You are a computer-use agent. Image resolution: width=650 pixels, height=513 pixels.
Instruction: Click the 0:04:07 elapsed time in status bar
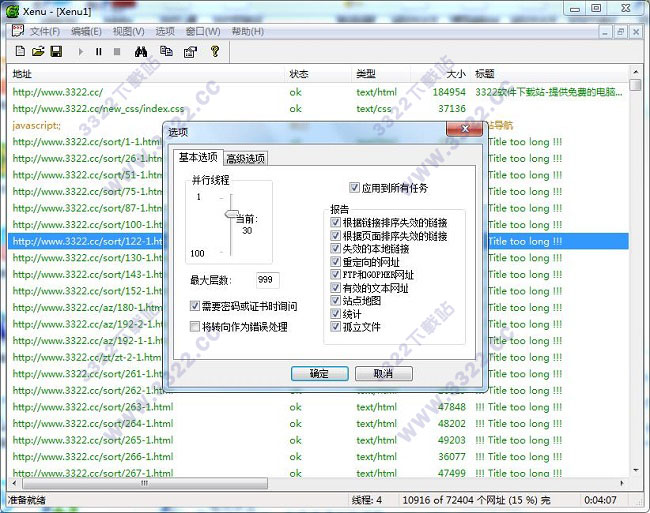click(x=600, y=500)
